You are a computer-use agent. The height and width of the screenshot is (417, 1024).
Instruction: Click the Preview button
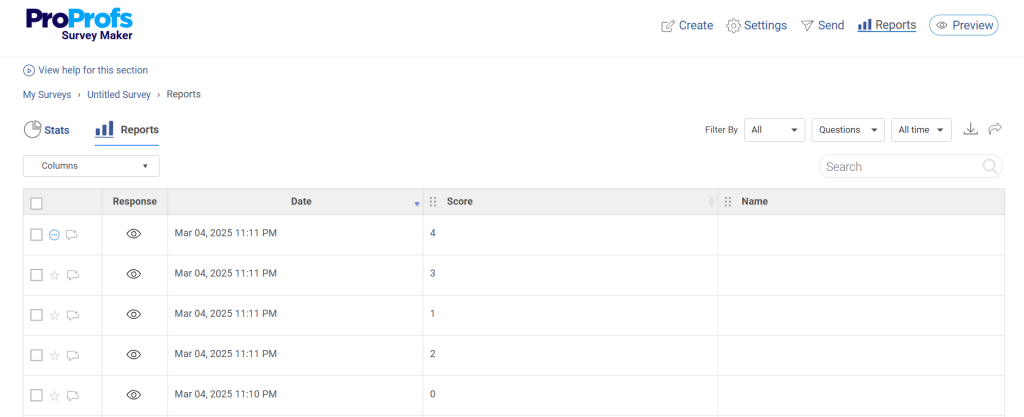963,26
